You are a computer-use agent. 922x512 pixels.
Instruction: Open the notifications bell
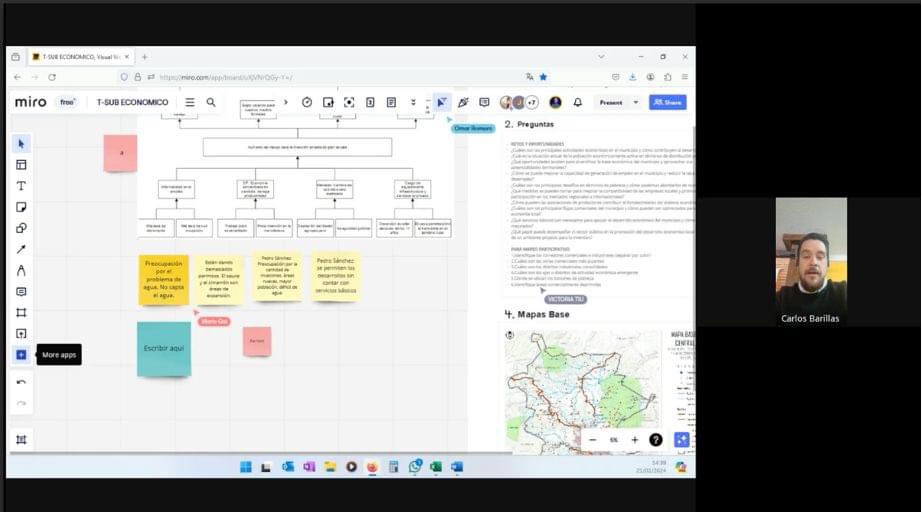click(x=577, y=102)
